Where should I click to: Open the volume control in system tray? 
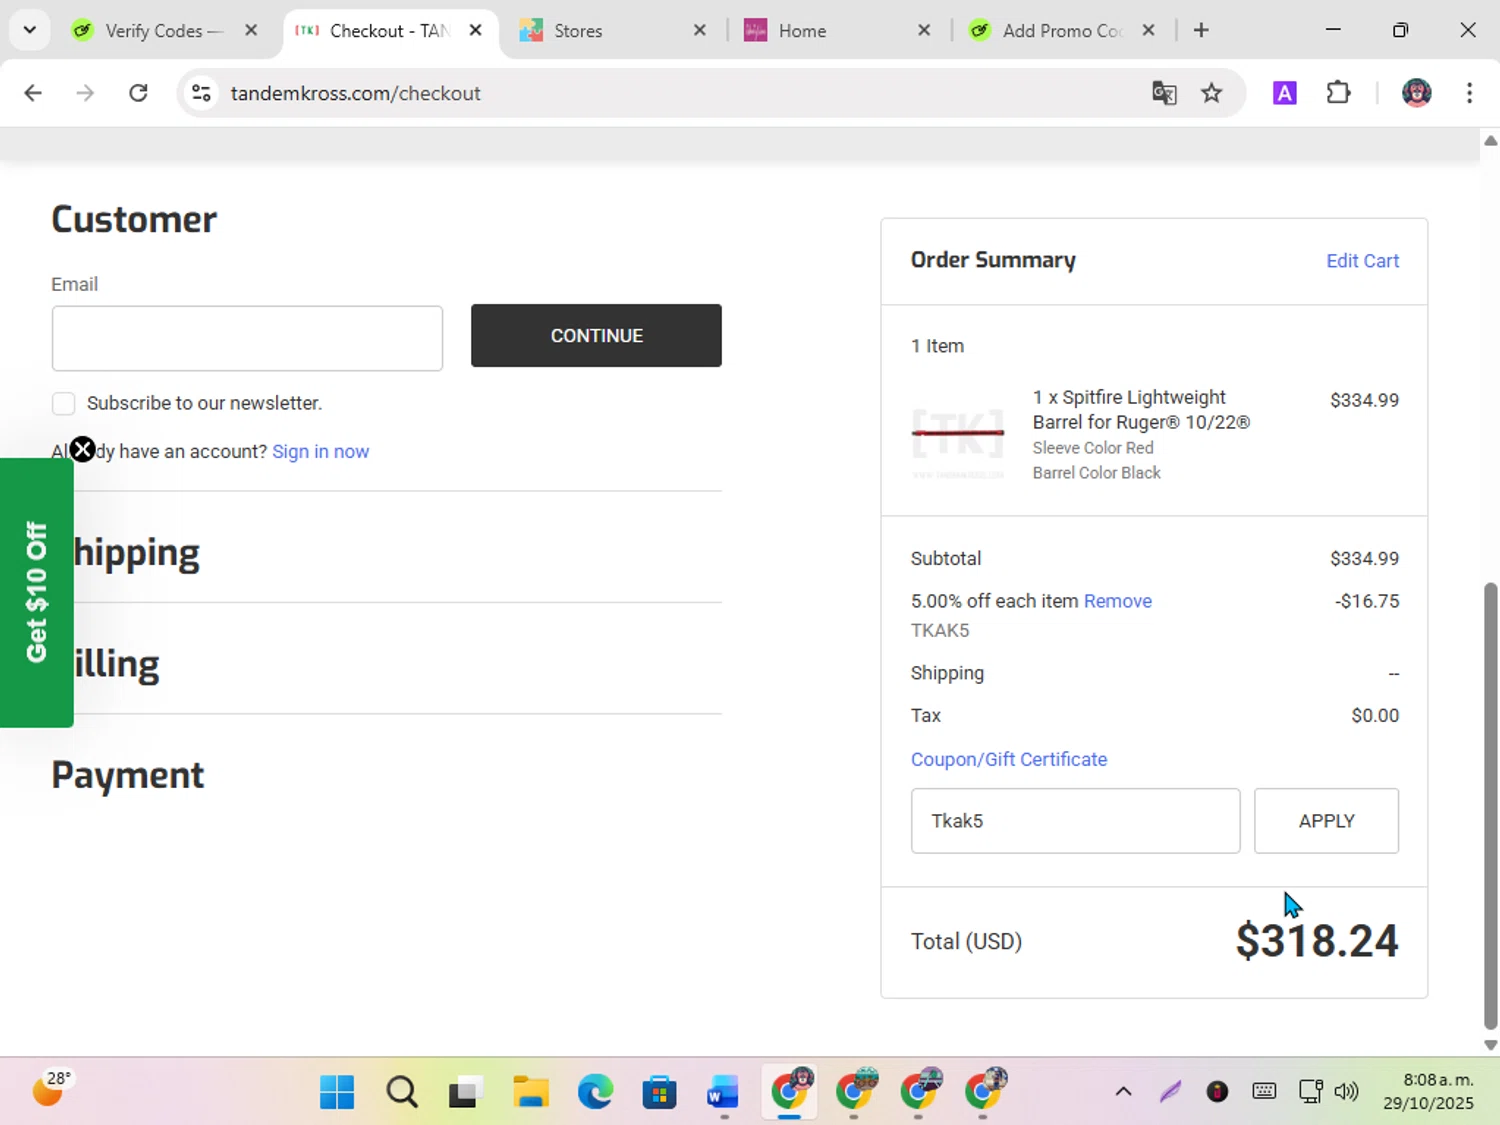tap(1347, 1091)
